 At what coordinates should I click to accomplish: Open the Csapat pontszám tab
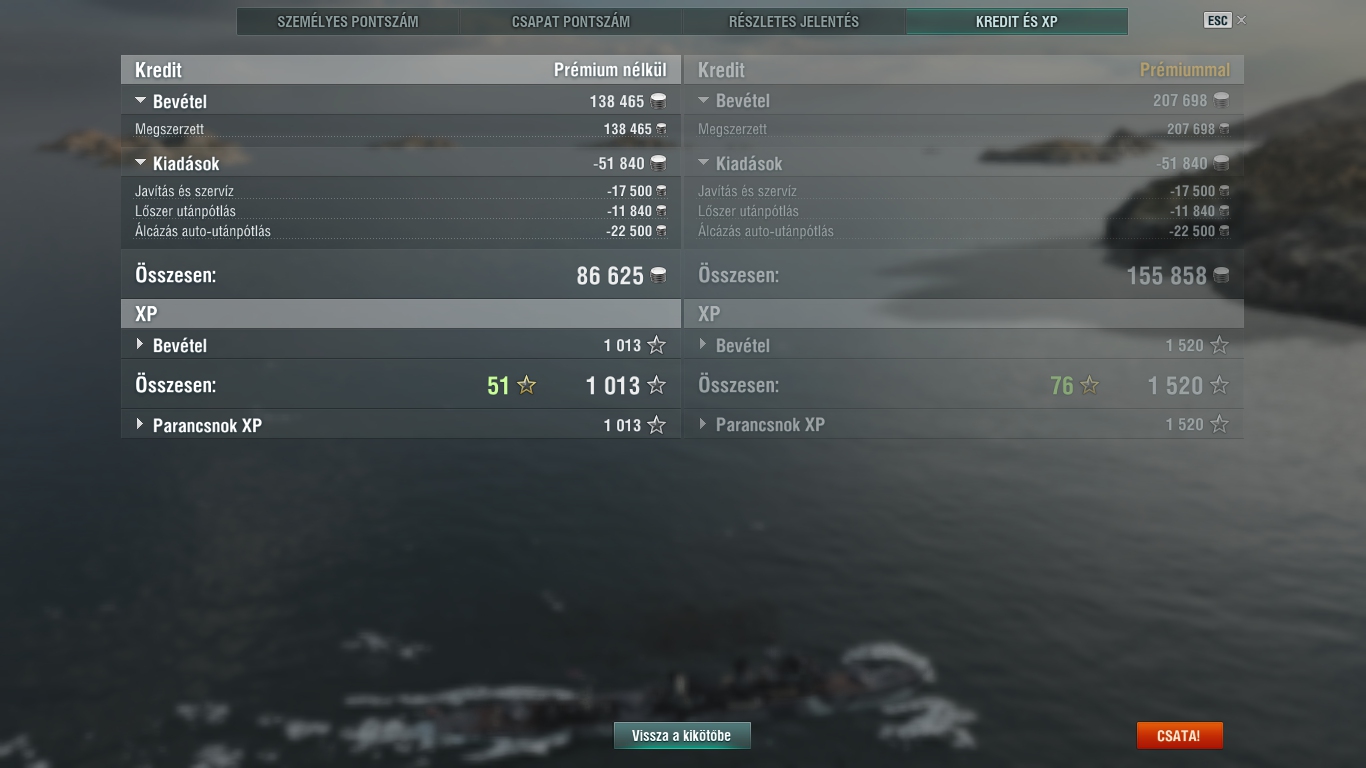[x=571, y=21]
